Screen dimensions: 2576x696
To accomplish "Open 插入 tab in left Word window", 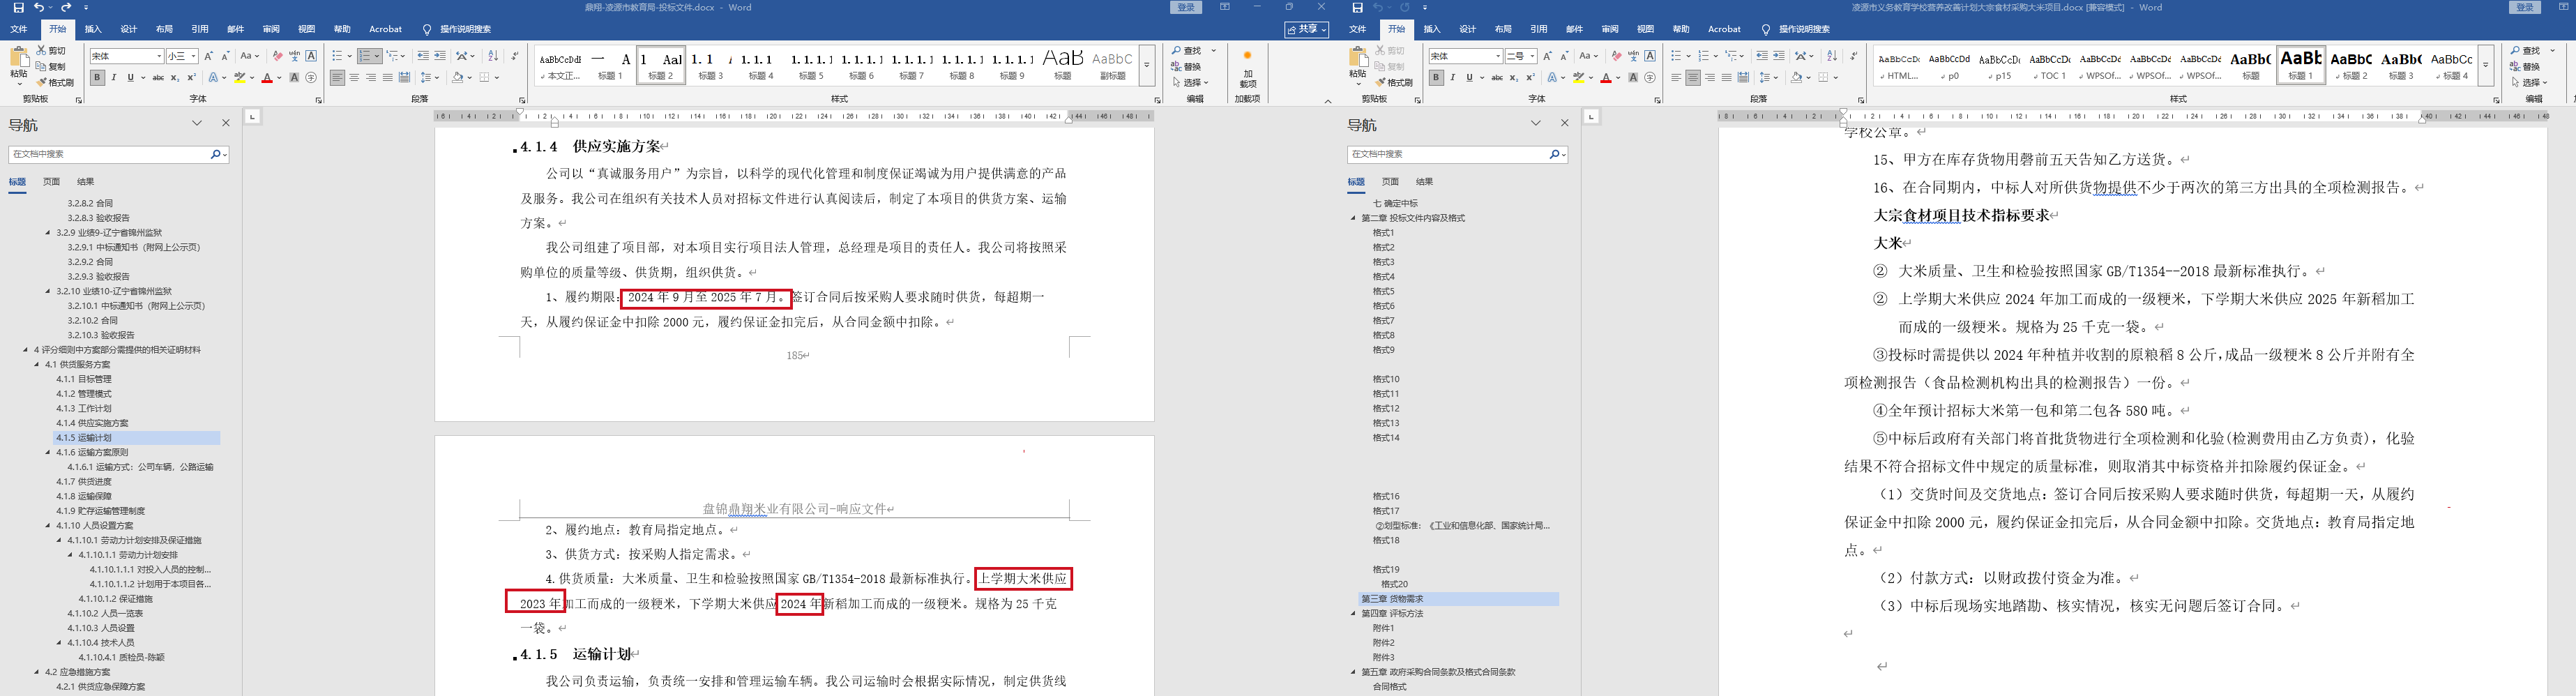I will [93, 29].
